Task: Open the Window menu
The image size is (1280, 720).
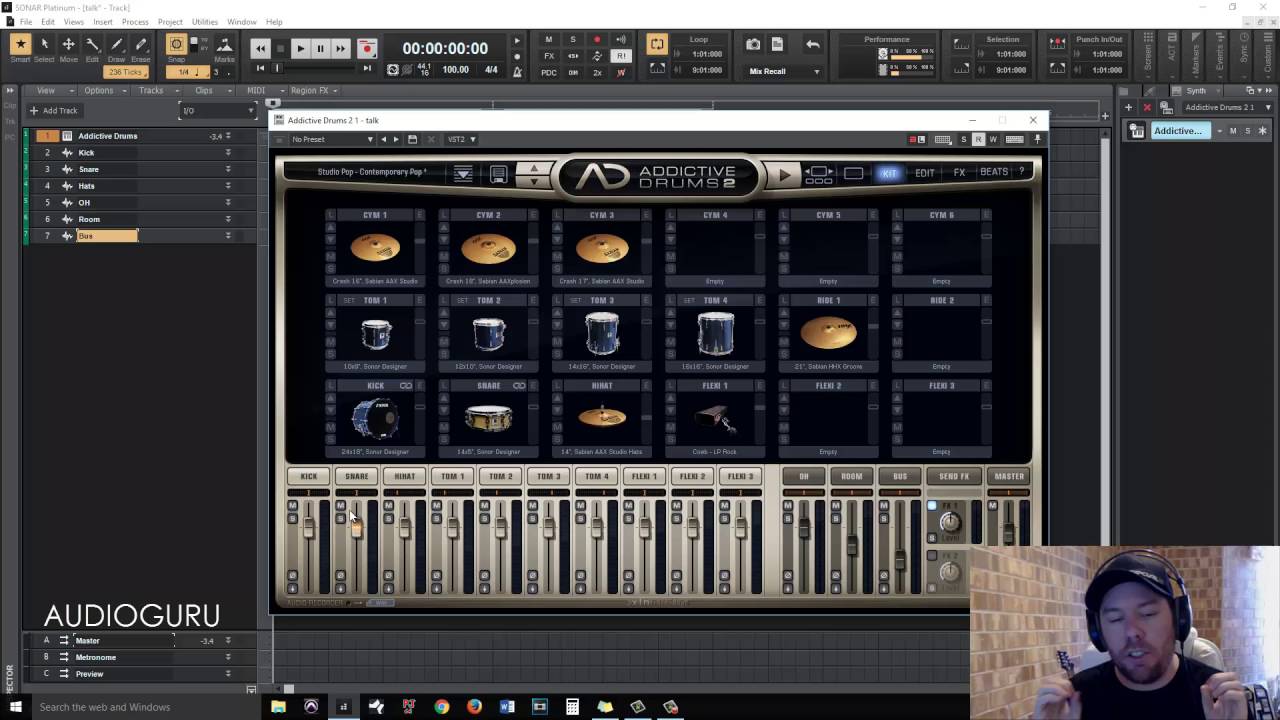Action: (x=241, y=21)
